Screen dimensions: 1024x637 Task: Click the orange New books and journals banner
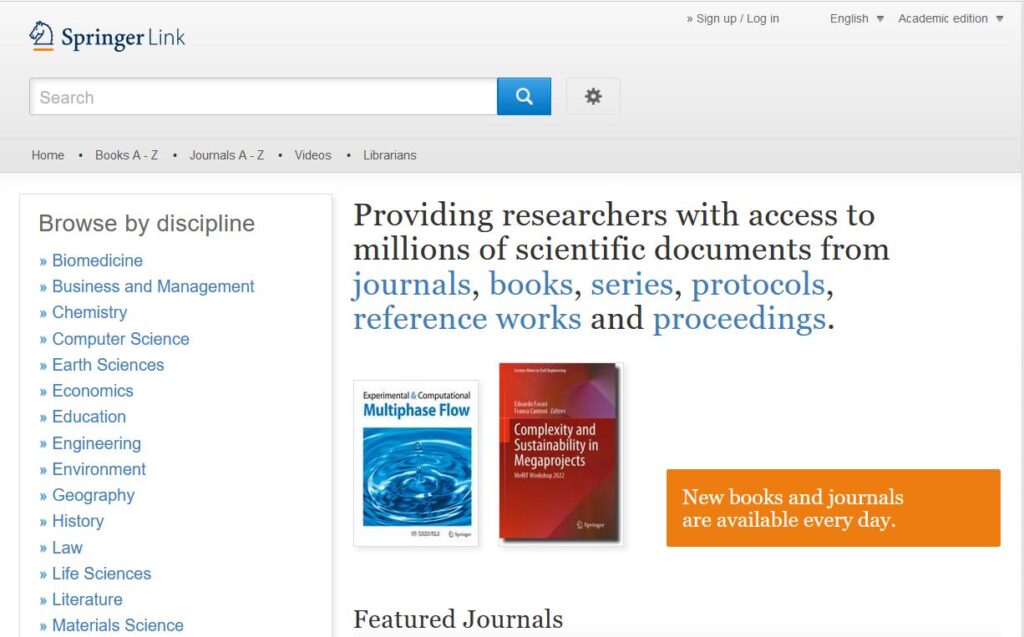point(833,508)
